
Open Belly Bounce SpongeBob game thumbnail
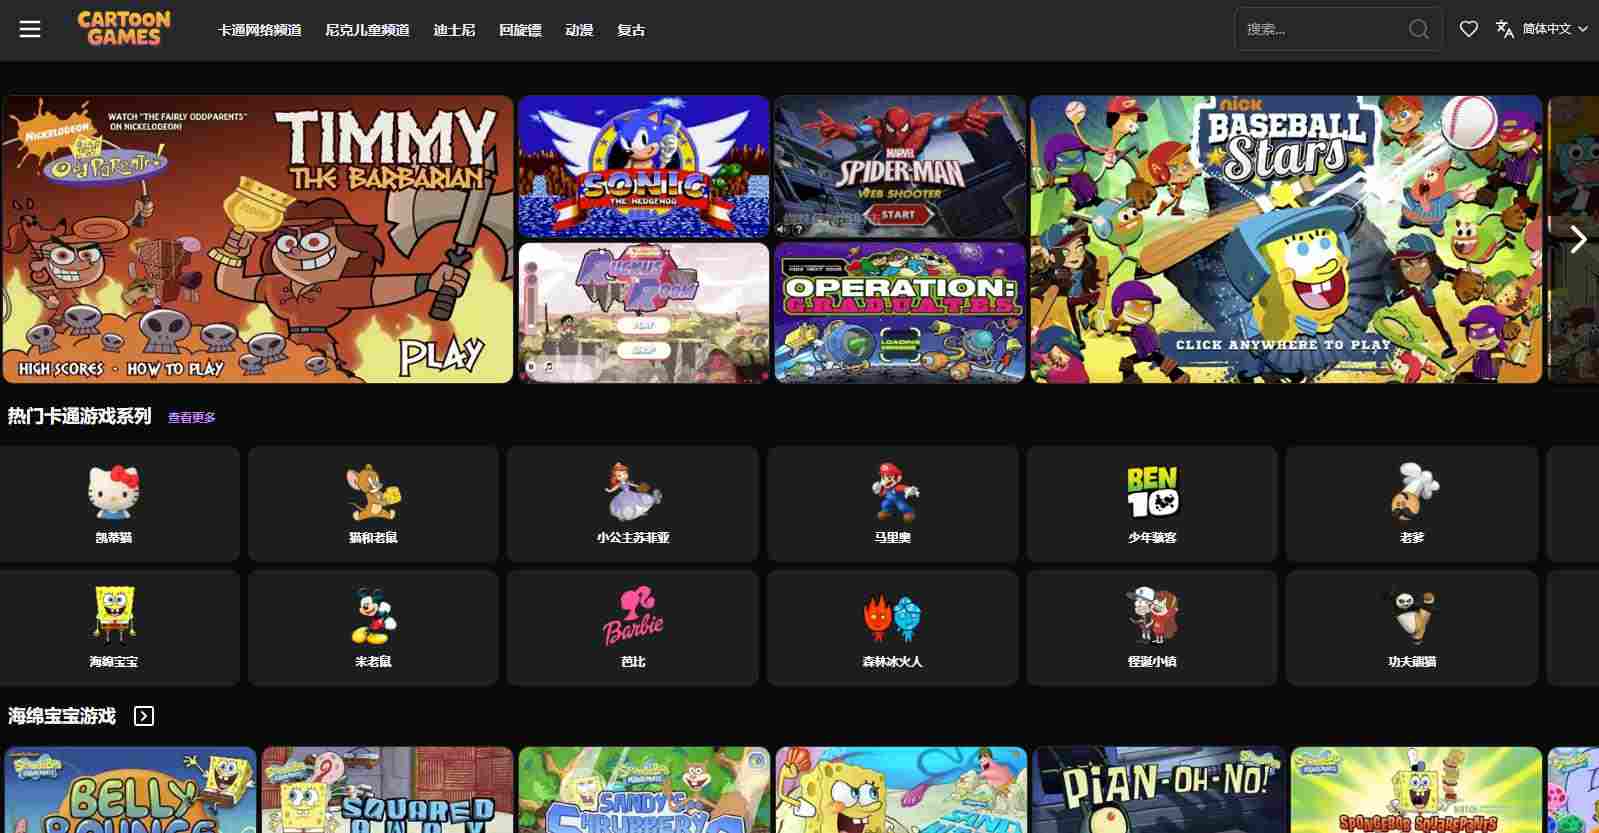coord(130,790)
